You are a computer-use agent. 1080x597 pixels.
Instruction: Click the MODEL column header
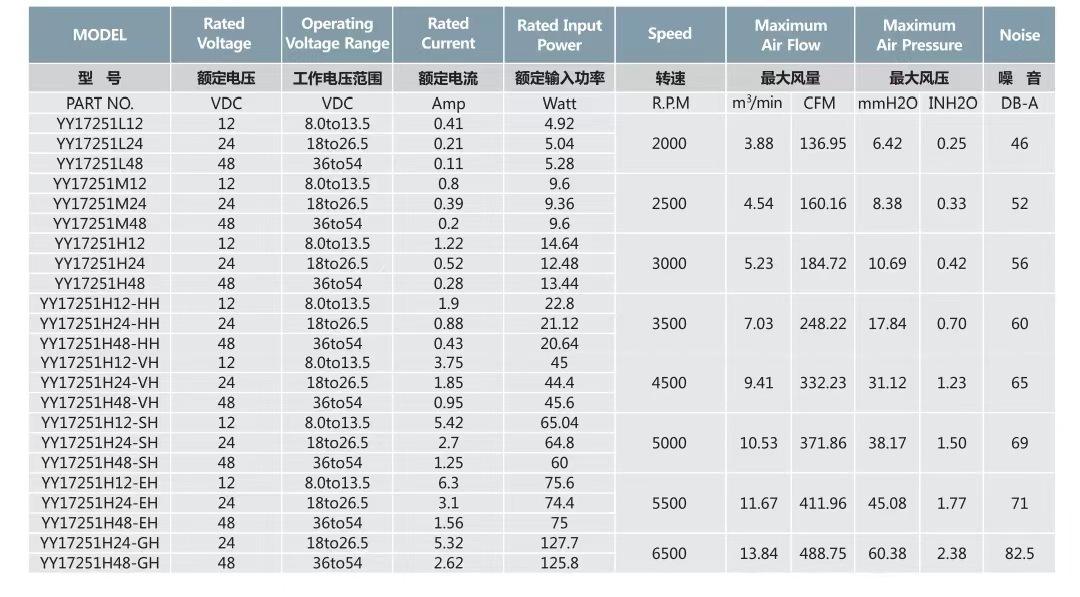click(x=99, y=35)
